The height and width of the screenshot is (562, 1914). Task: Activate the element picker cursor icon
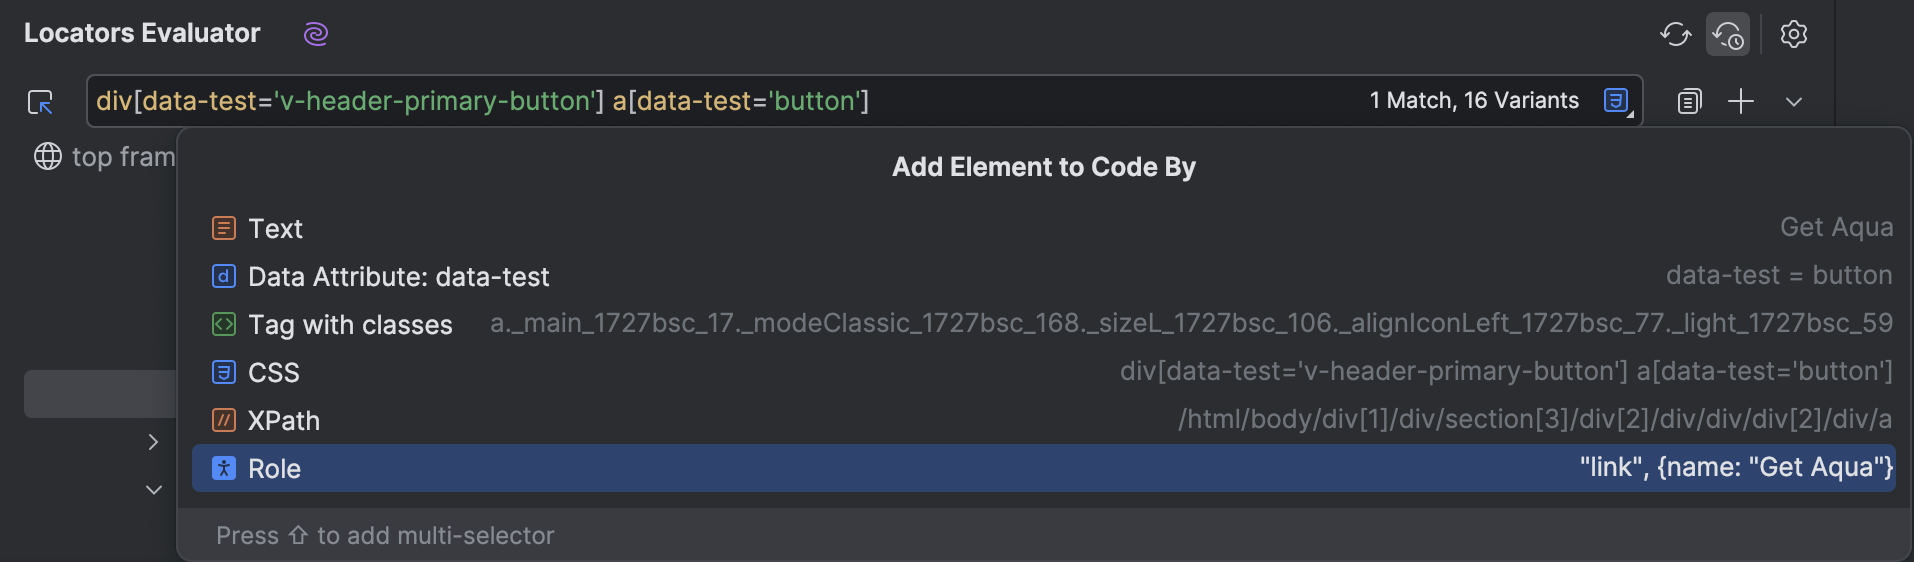[40, 102]
